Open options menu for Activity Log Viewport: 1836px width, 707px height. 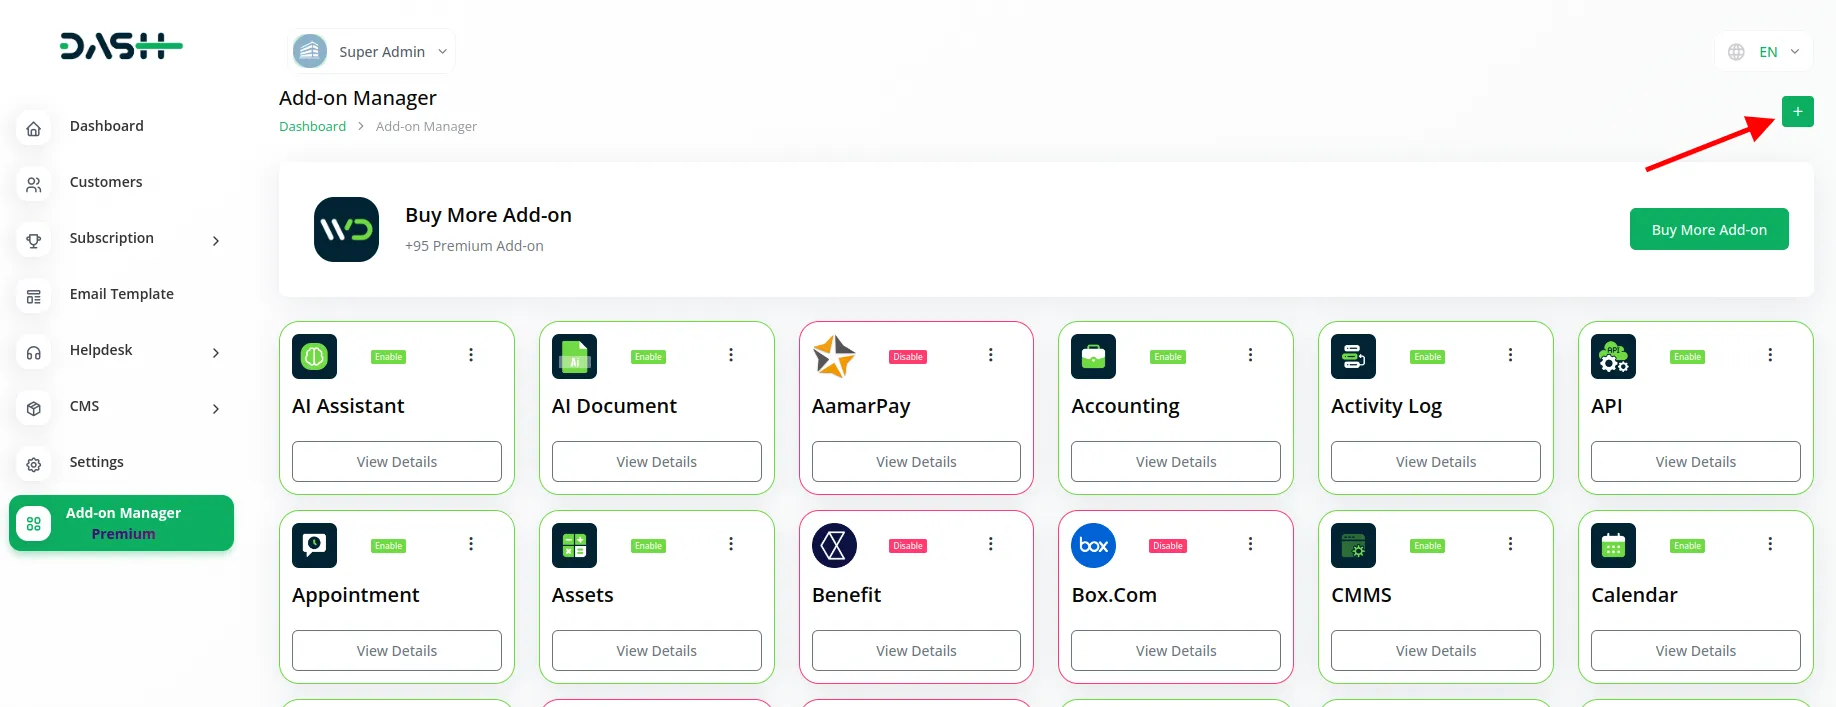click(1510, 355)
